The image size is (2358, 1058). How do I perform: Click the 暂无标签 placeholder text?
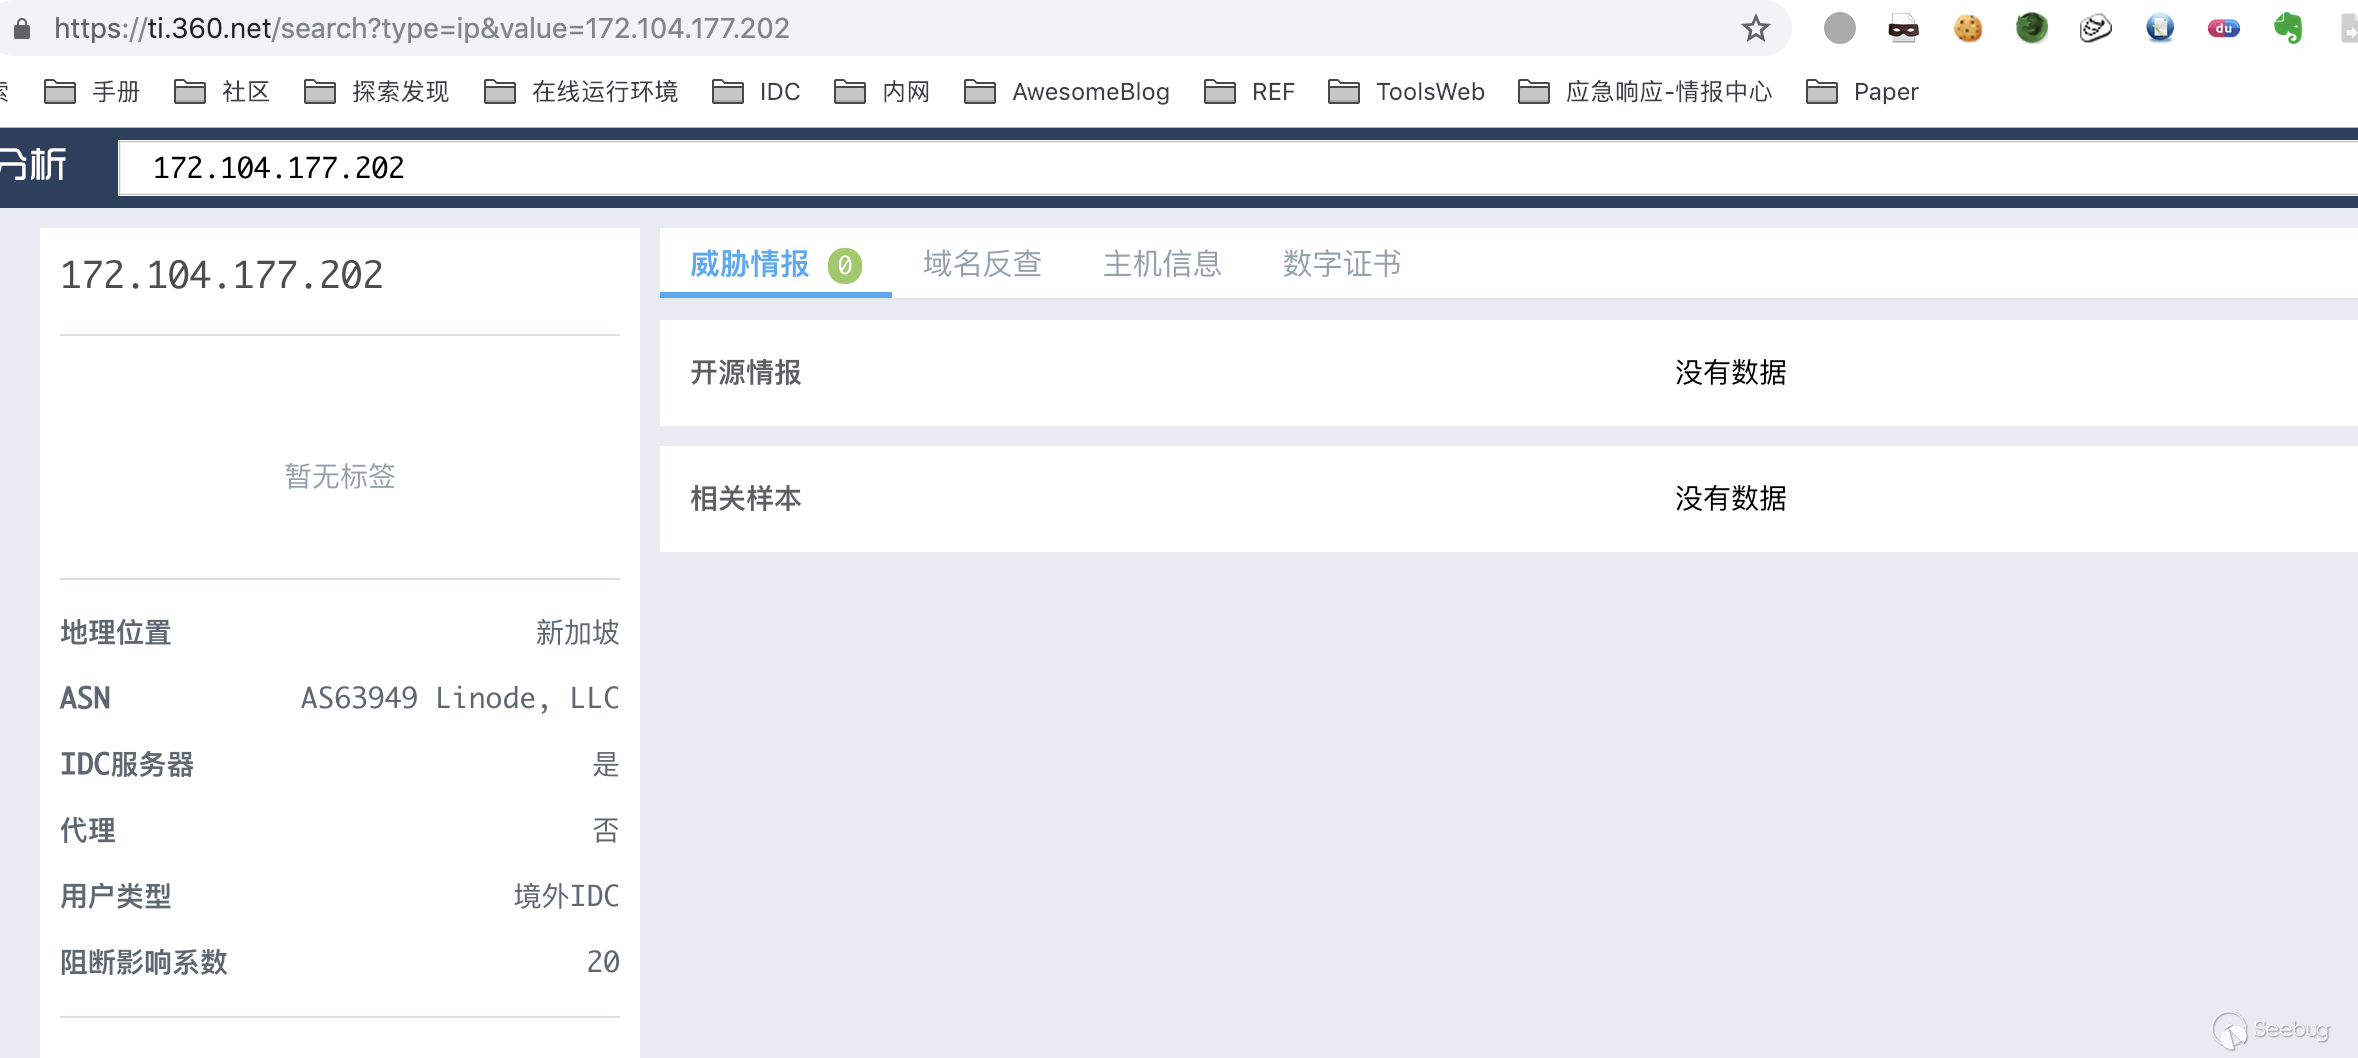coord(340,477)
